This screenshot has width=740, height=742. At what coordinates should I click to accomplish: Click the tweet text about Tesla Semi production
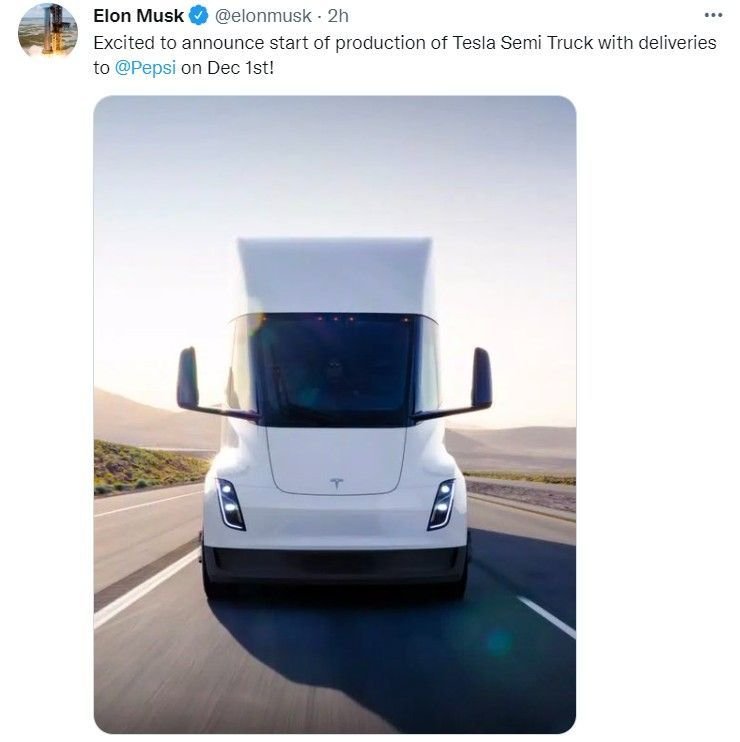(x=405, y=55)
